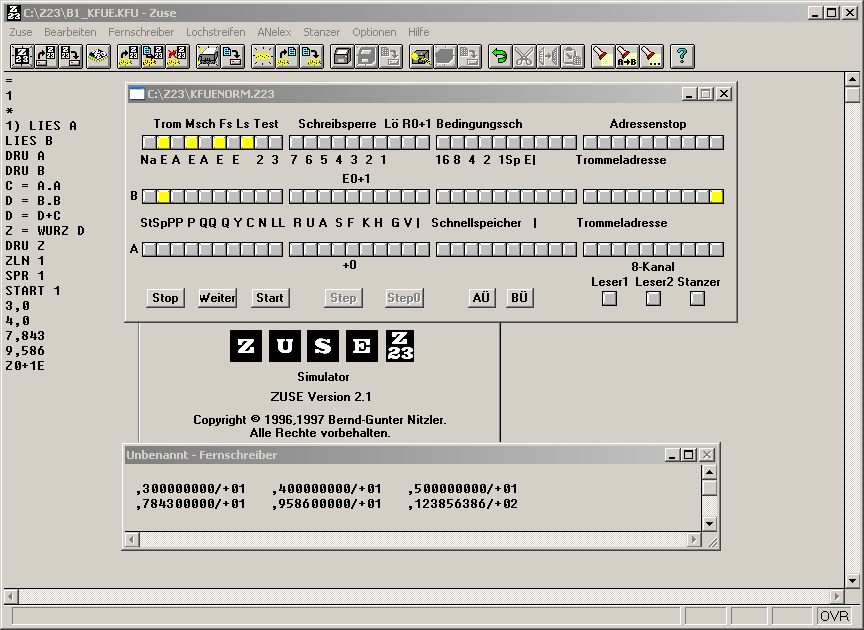
Task: Click the Step0 button
Action: [404, 298]
